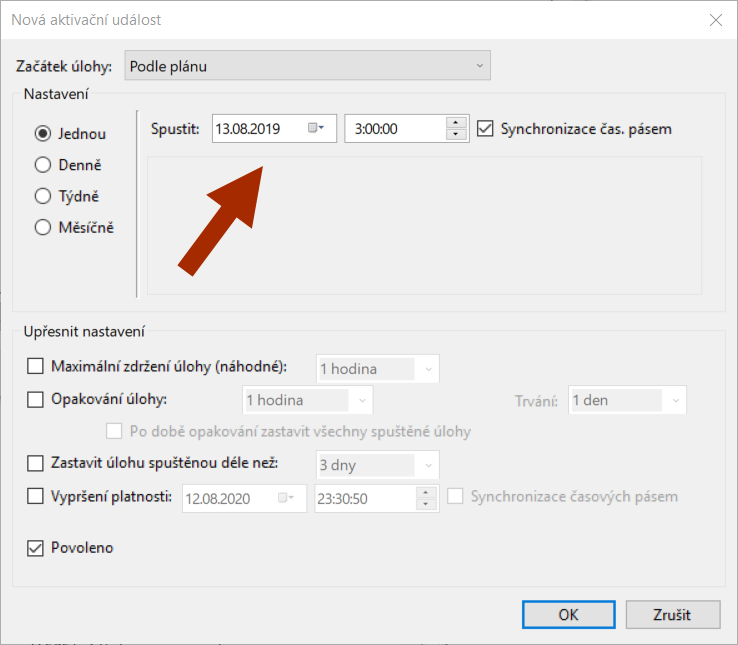This screenshot has width=738, height=645.
Task: Click the OK button
Action: pyautogui.click(x=569, y=614)
